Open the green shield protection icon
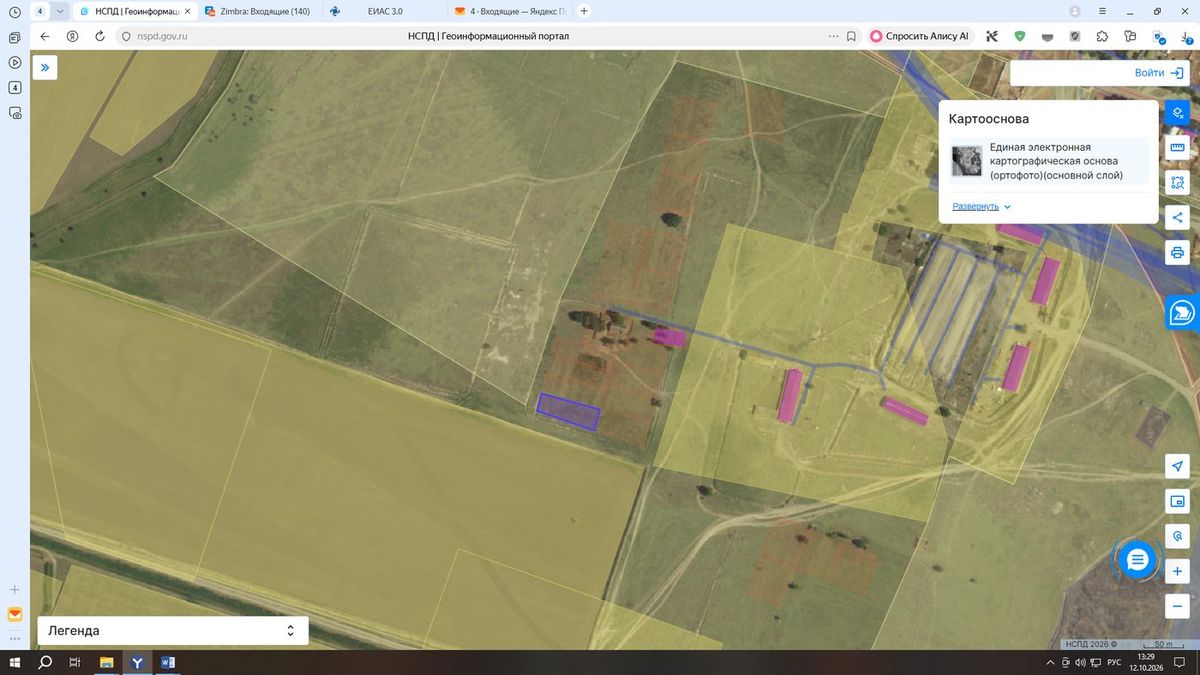Screen dimensions: 1200x675 coord(1020,36)
